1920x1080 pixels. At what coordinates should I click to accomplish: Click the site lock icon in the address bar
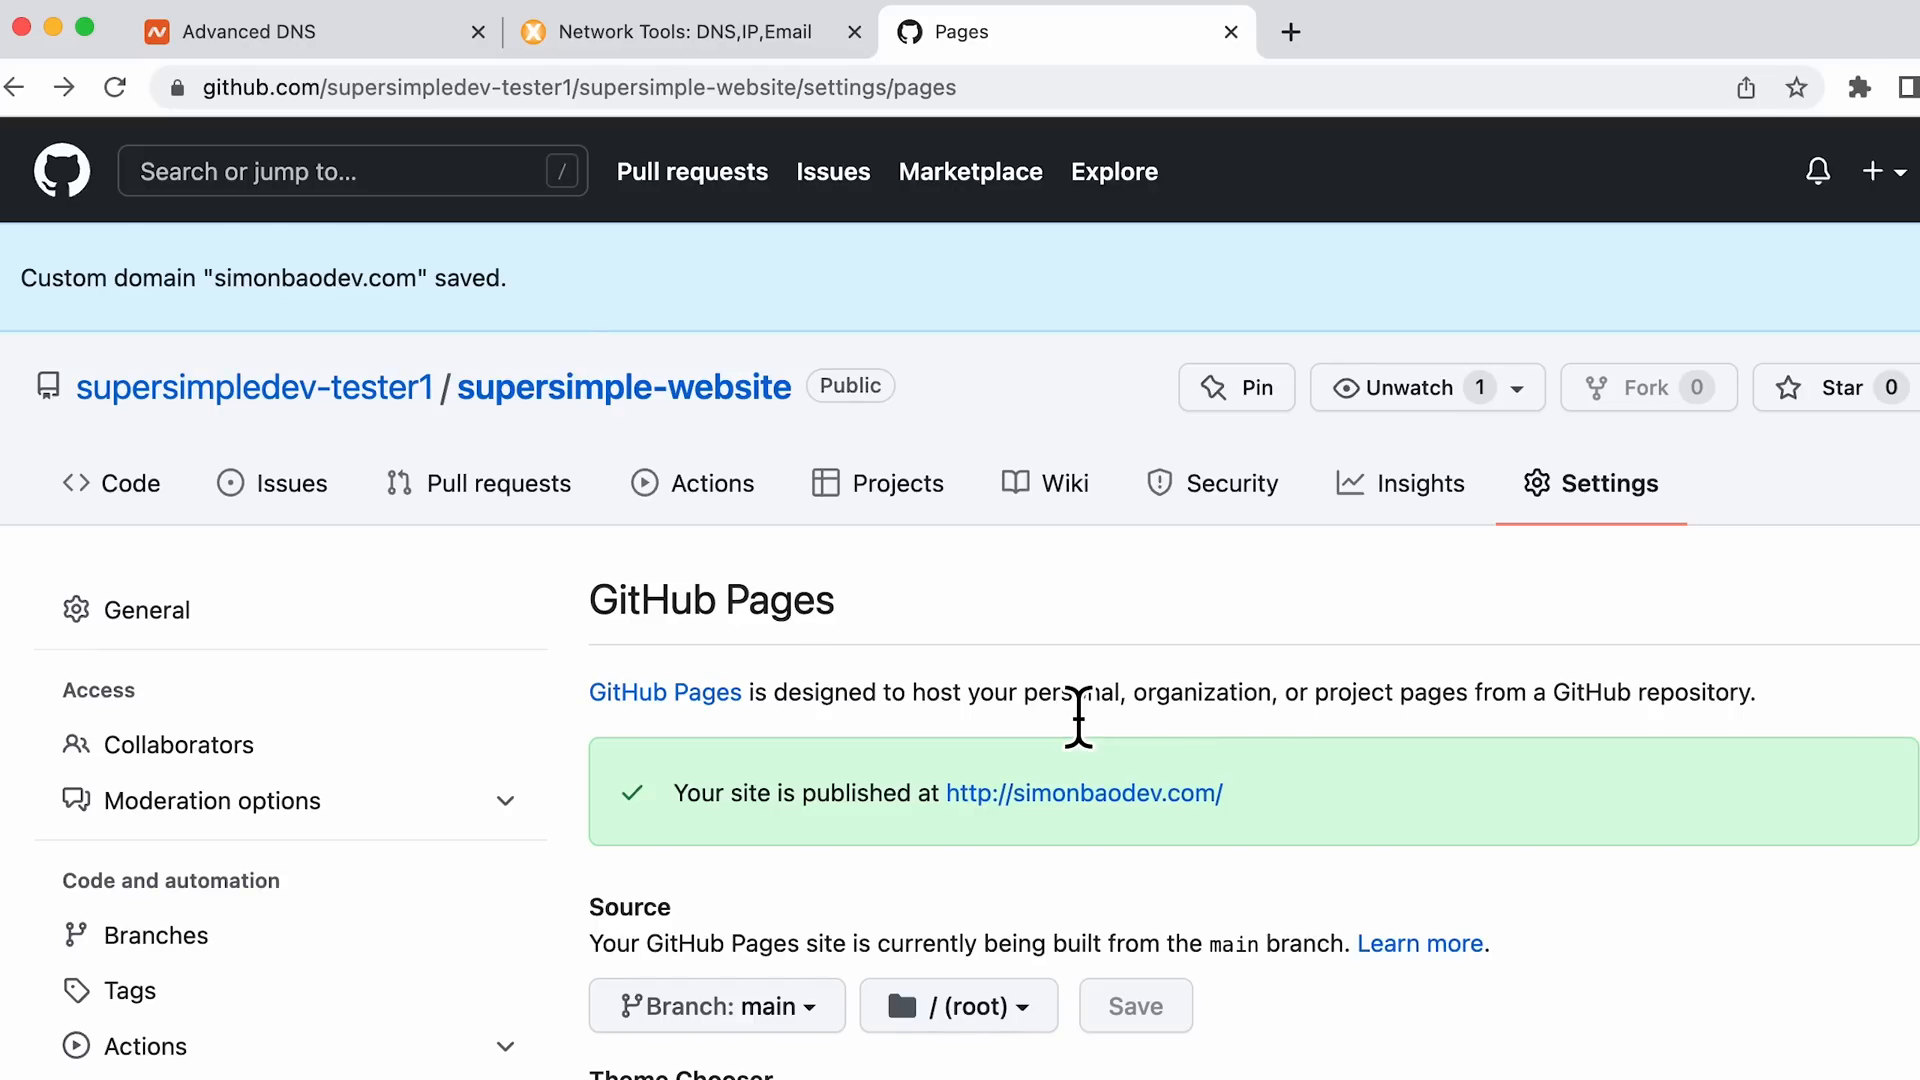pos(177,88)
